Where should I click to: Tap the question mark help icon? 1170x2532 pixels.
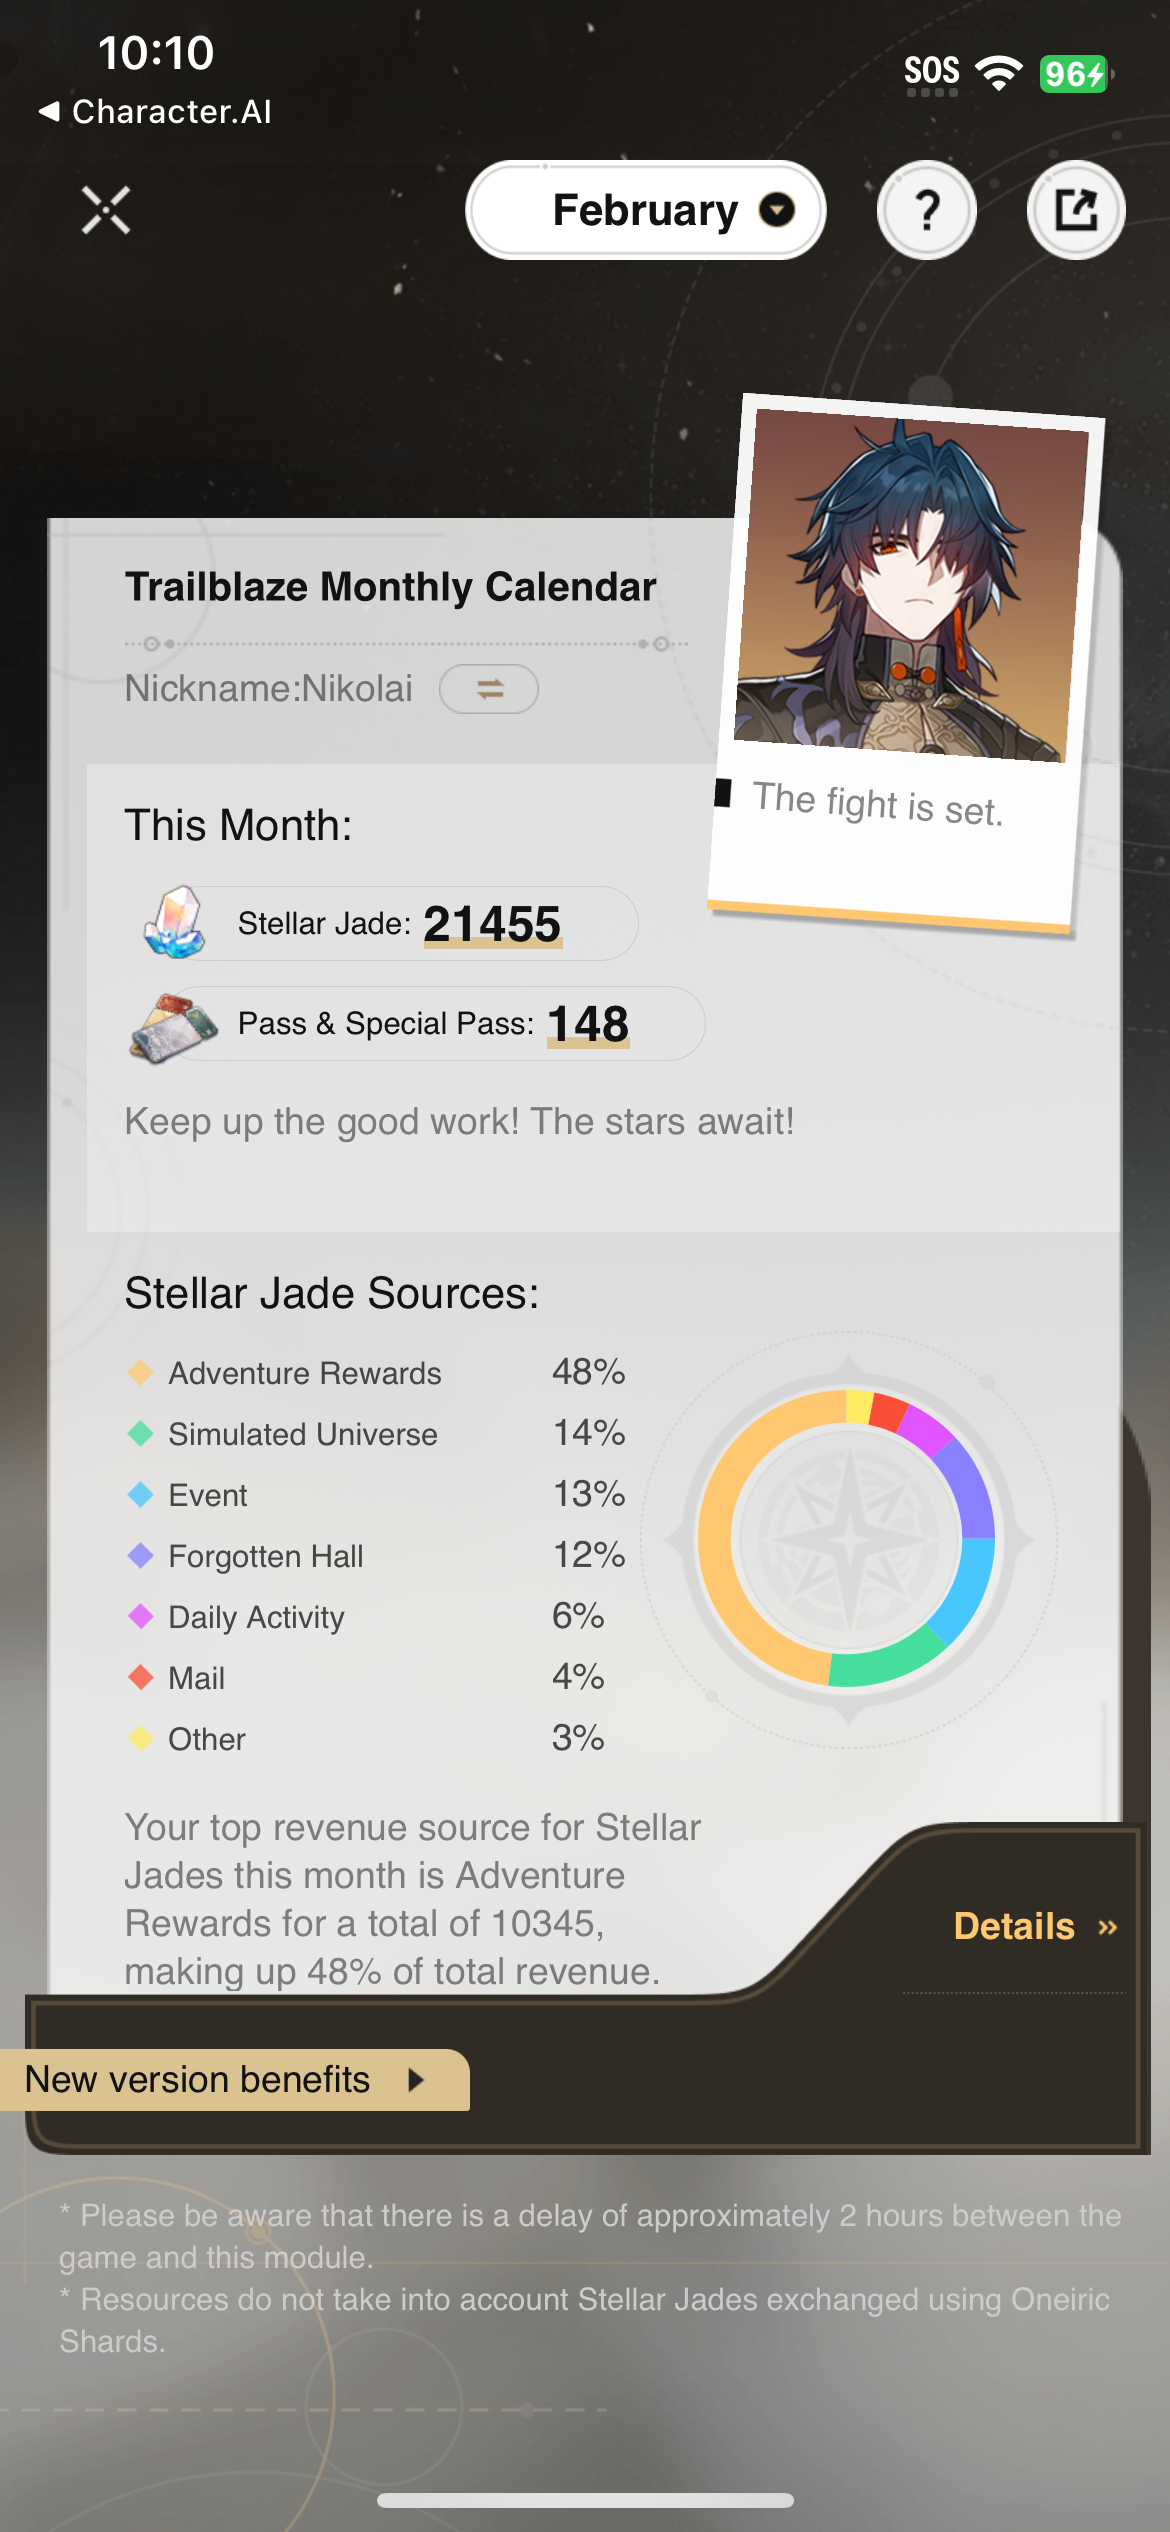pyautogui.click(x=927, y=211)
